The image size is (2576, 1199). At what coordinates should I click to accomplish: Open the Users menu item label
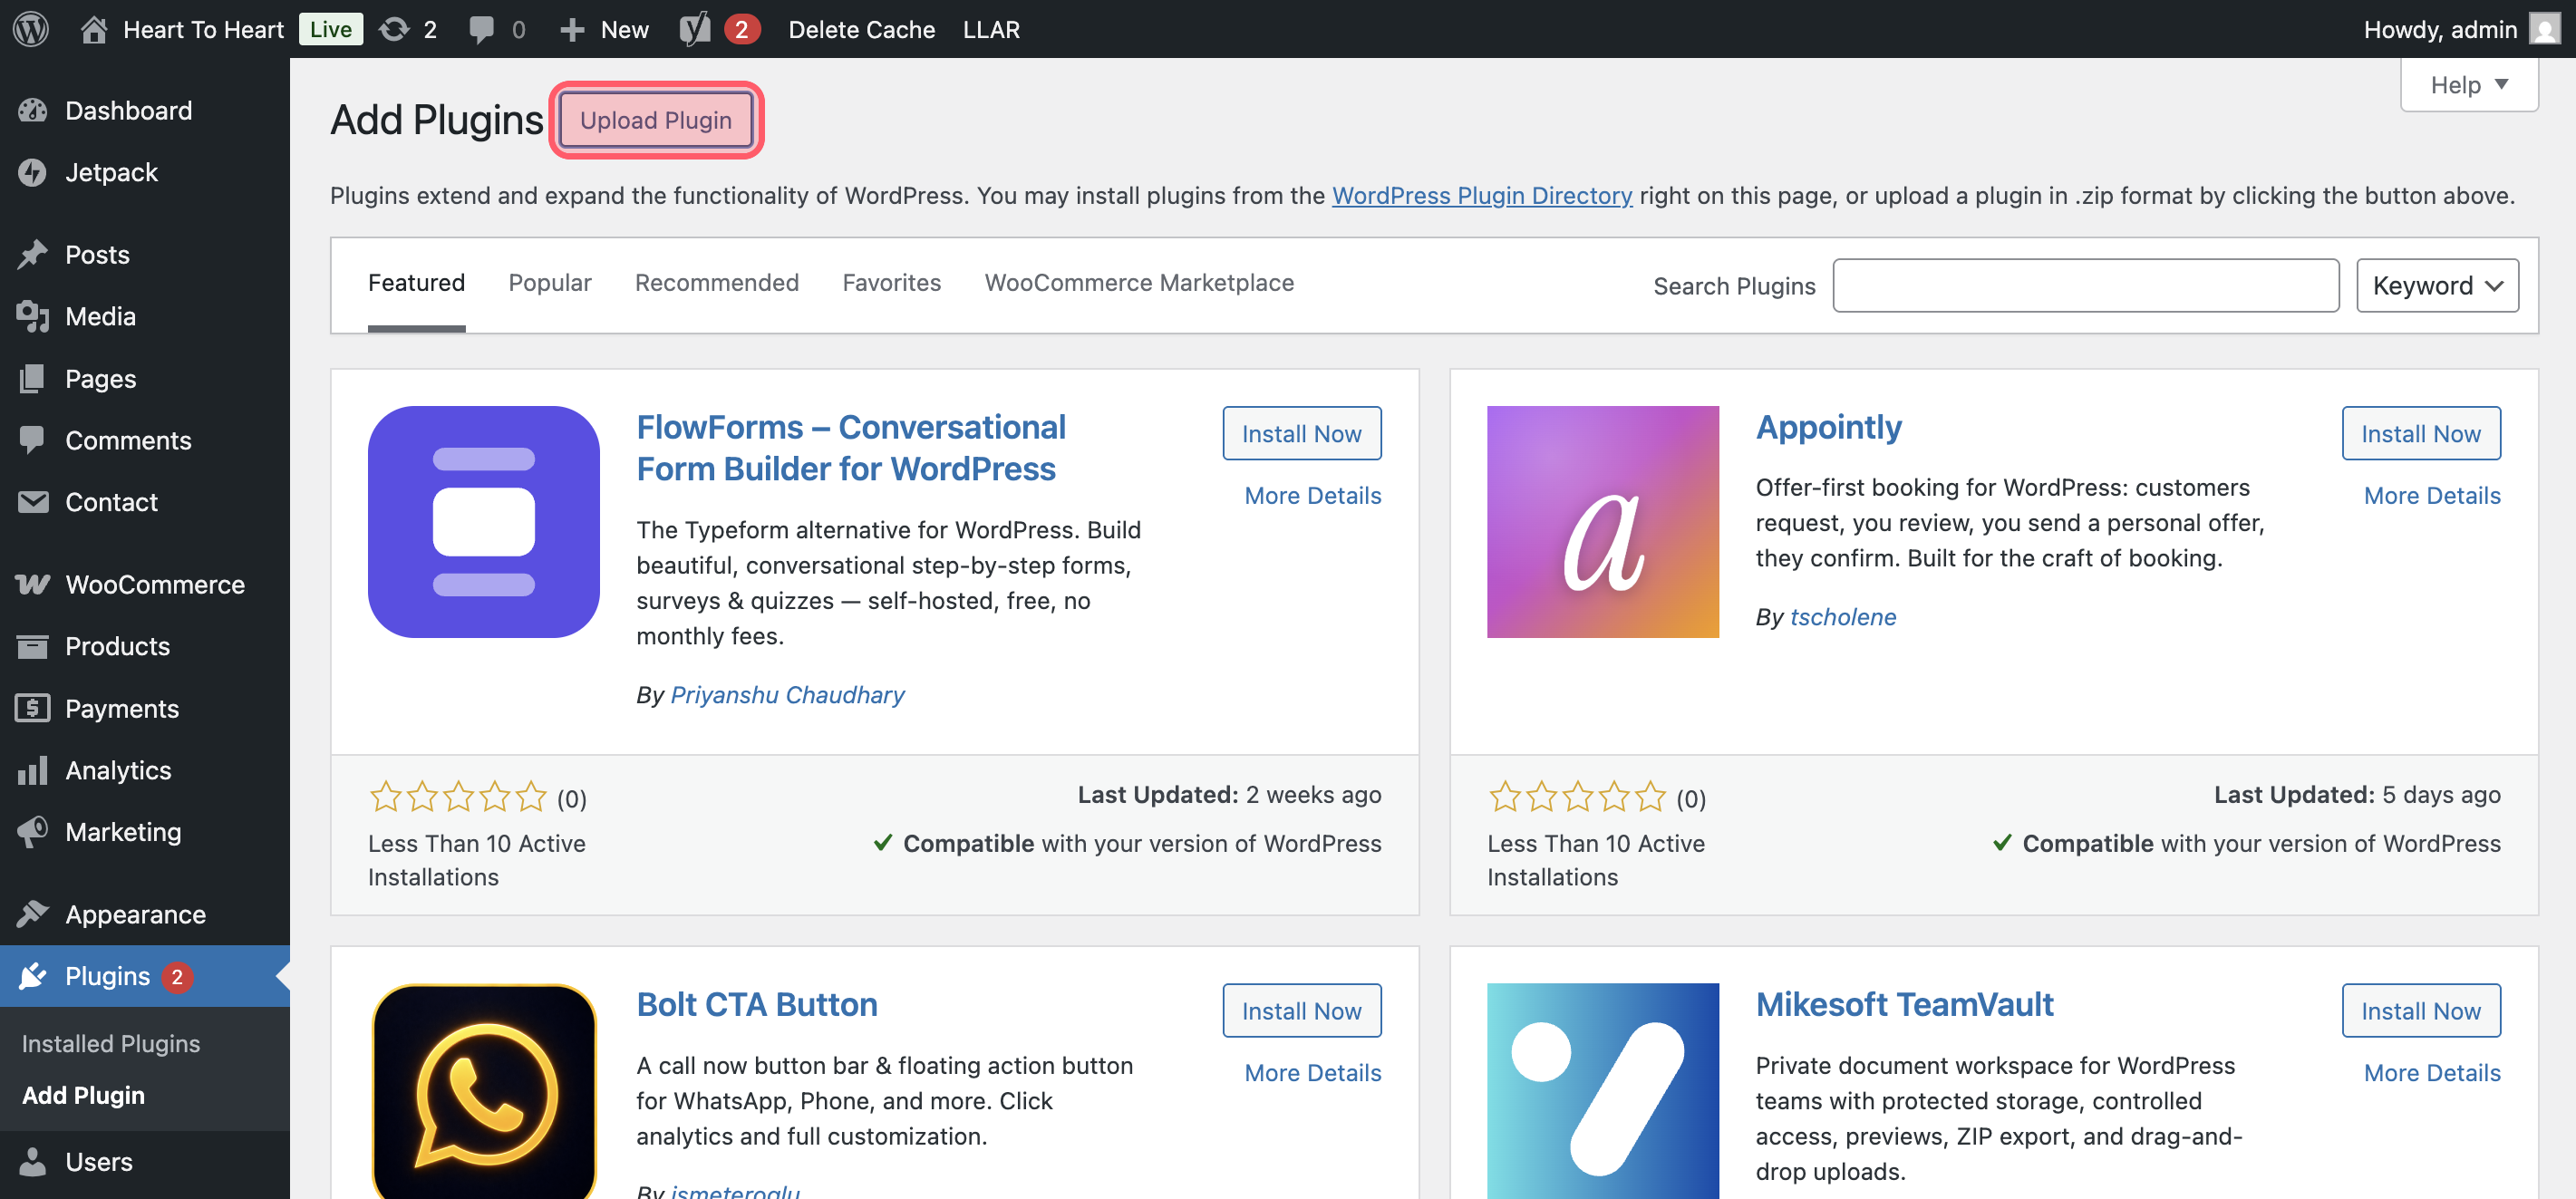point(99,1162)
